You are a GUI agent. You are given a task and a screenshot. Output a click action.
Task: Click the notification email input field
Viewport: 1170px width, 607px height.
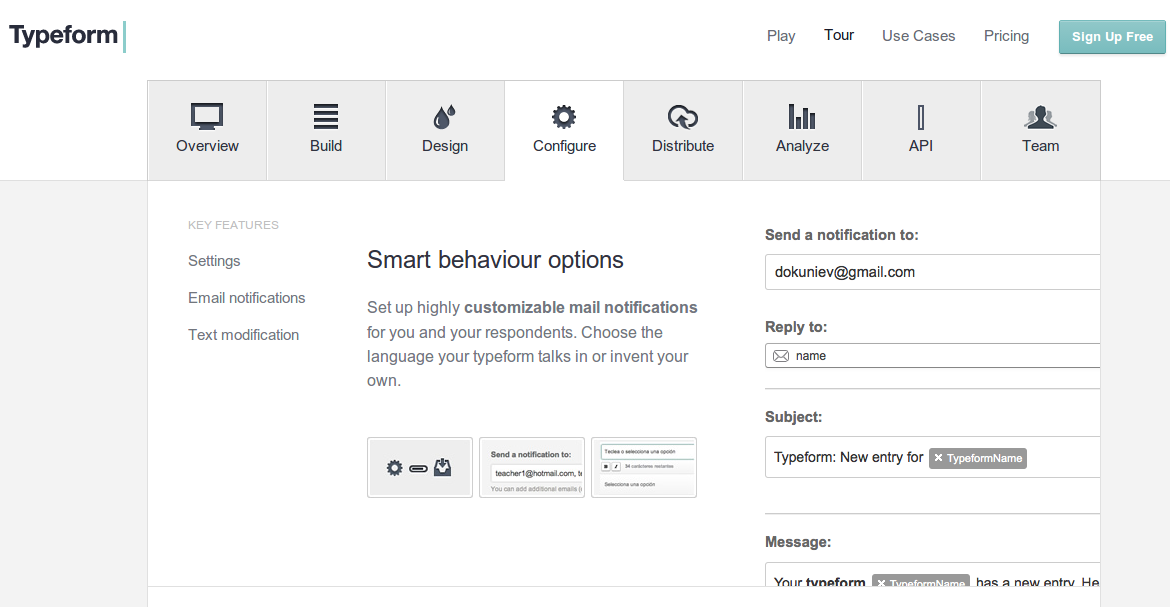[x=933, y=272]
